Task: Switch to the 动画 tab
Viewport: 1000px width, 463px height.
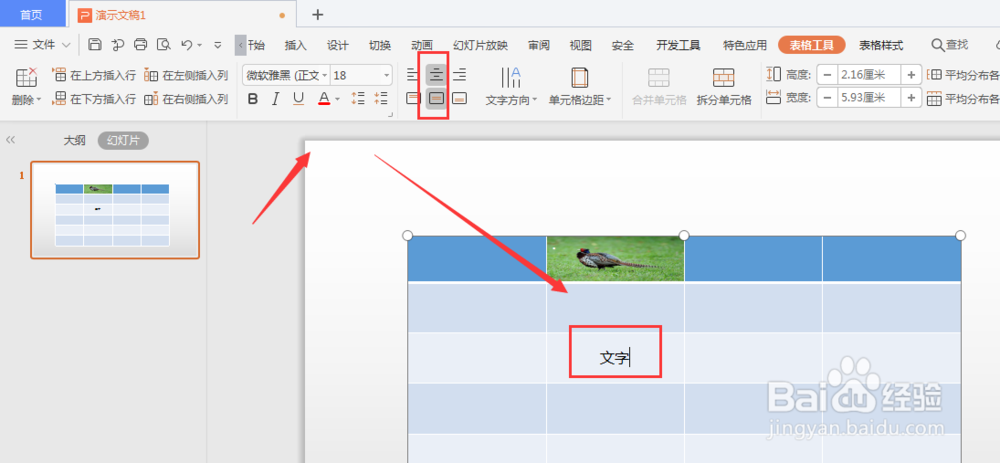Action: tap(422, 45)
